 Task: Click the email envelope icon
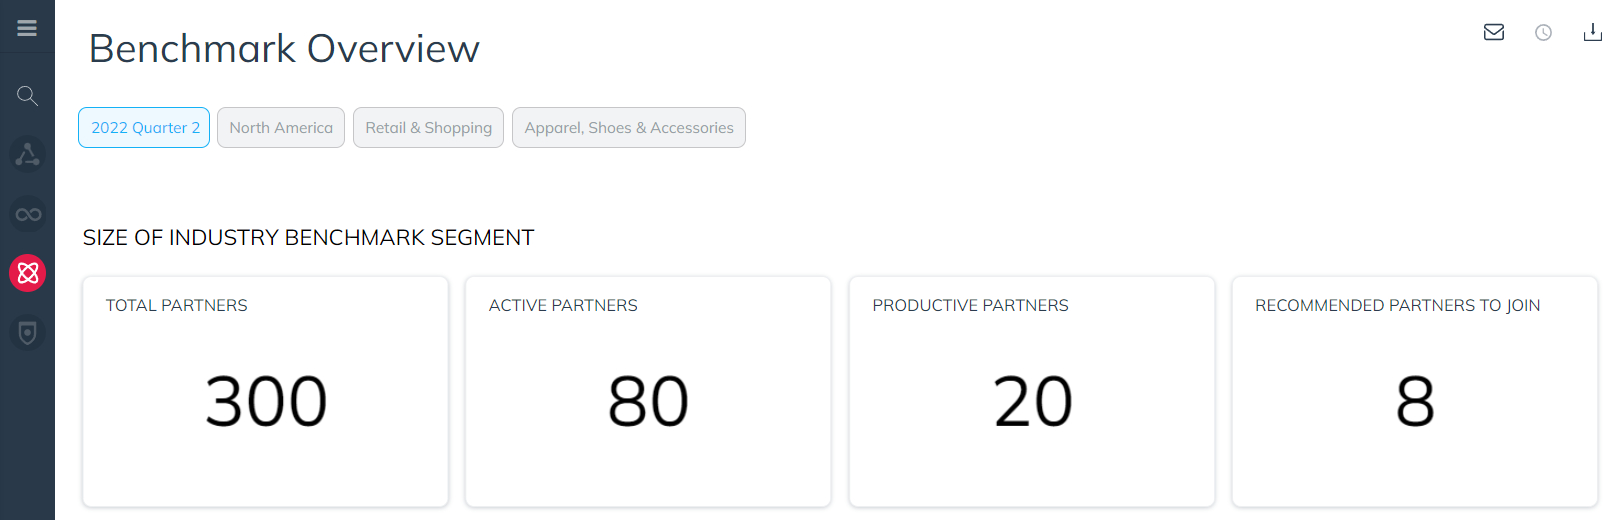(1494, 32)
